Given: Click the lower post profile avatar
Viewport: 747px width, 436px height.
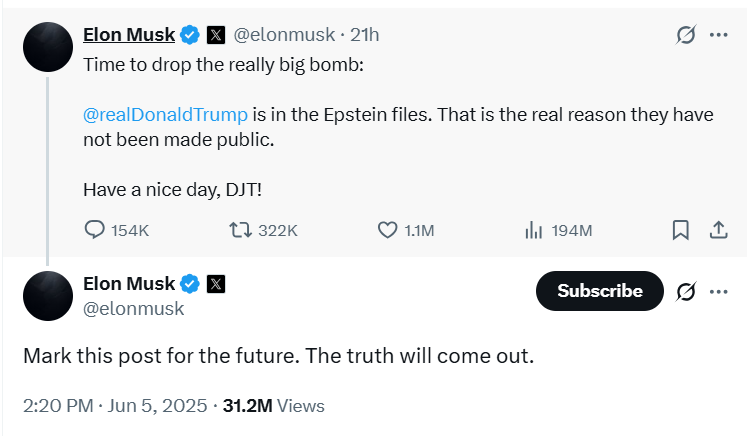Looking at the screenshot, I should pos(48,296).
